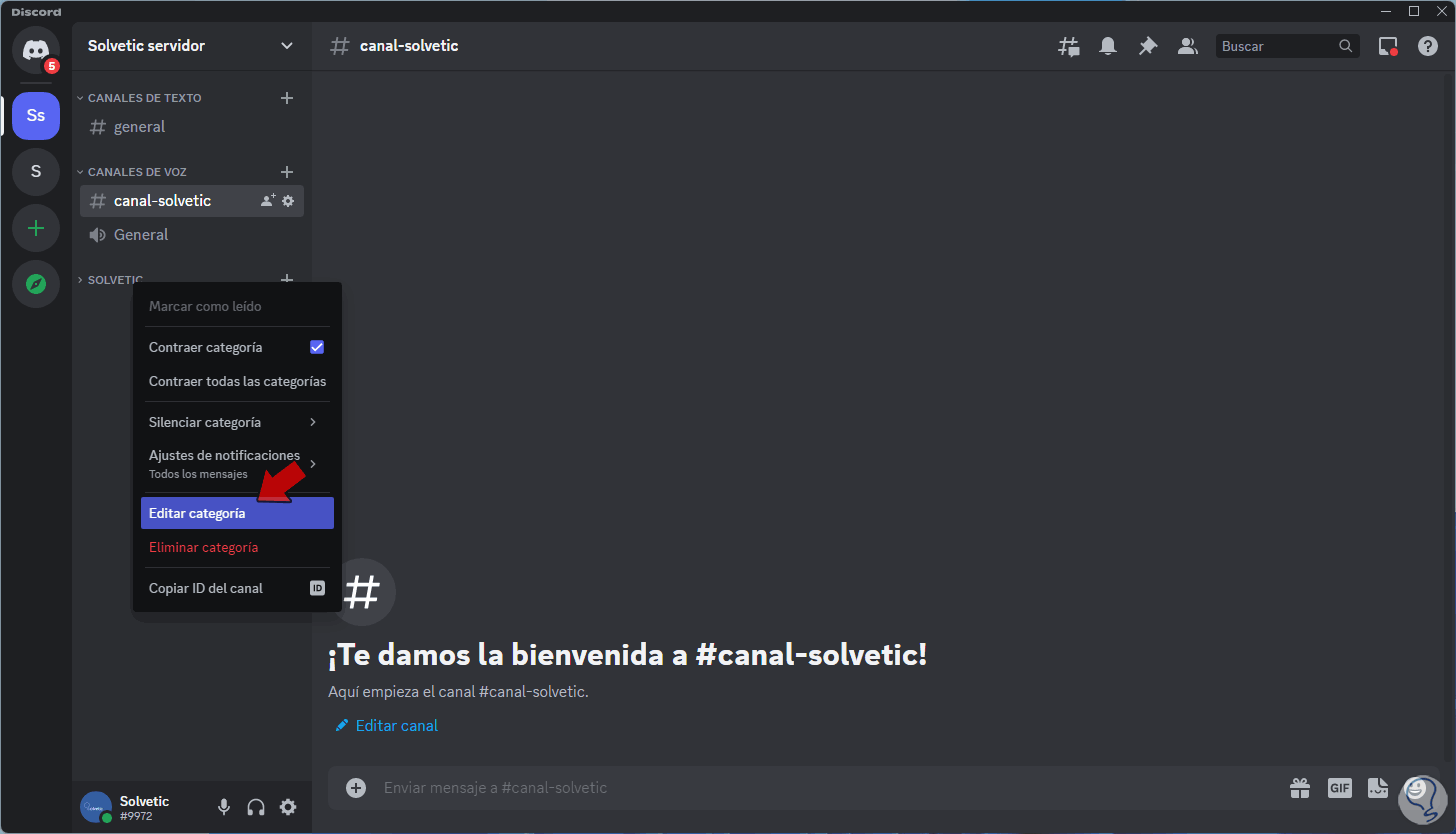
Task: Close the Discord window
Action: pos(1440,11)
